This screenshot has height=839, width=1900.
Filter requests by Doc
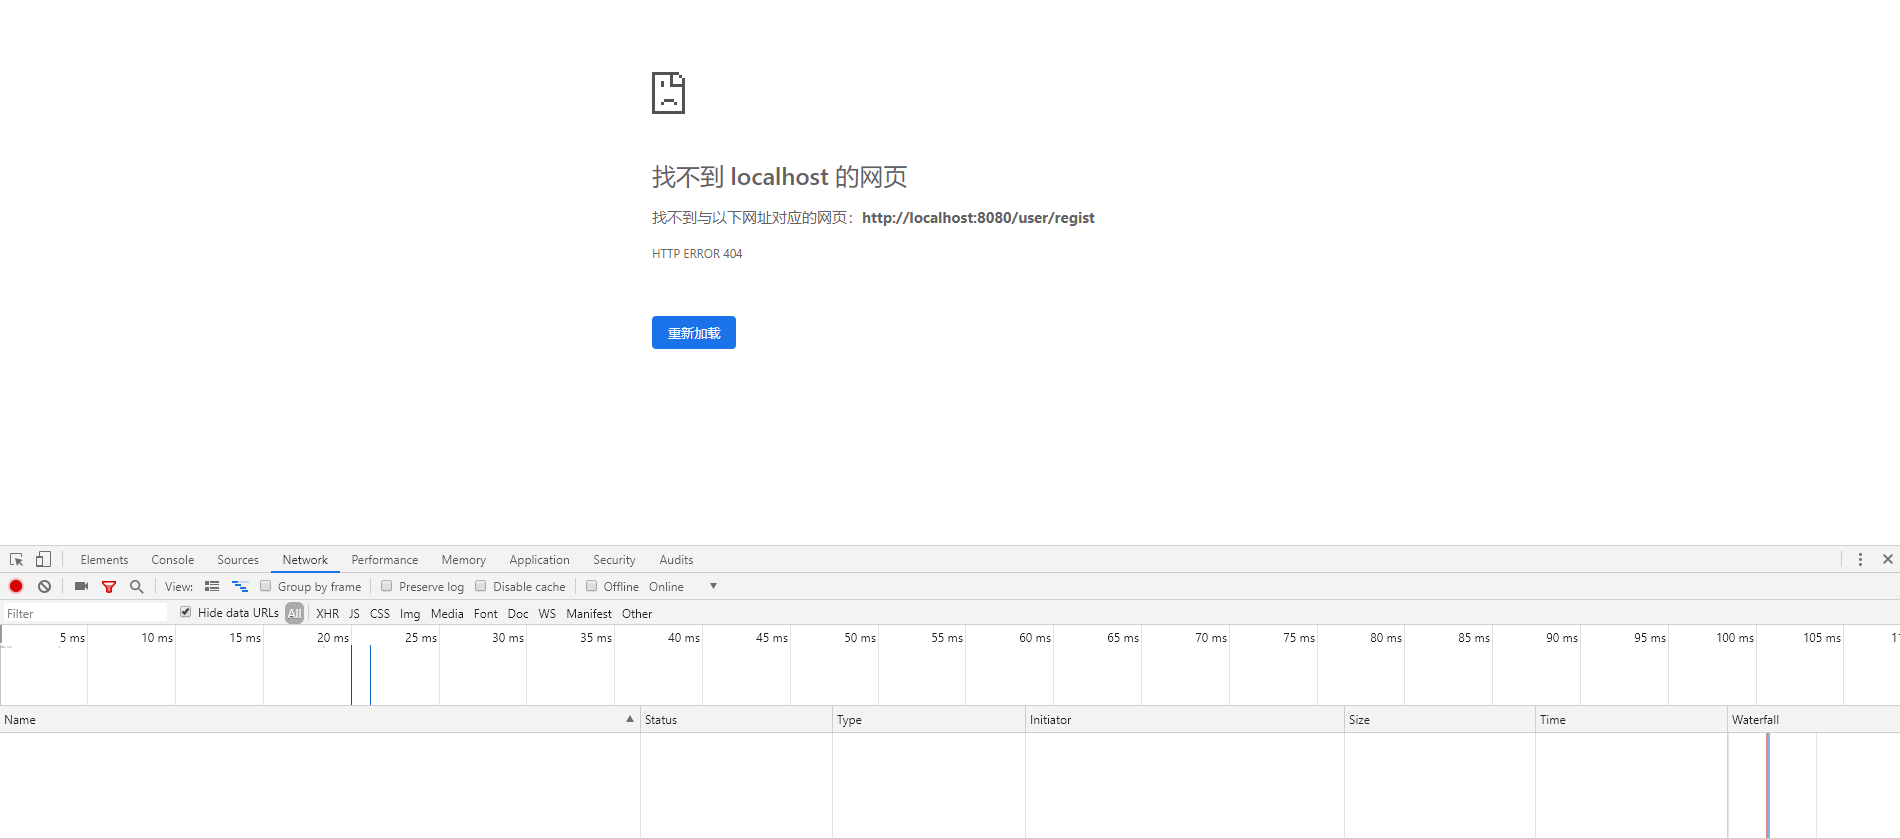[x=518, y=614]
